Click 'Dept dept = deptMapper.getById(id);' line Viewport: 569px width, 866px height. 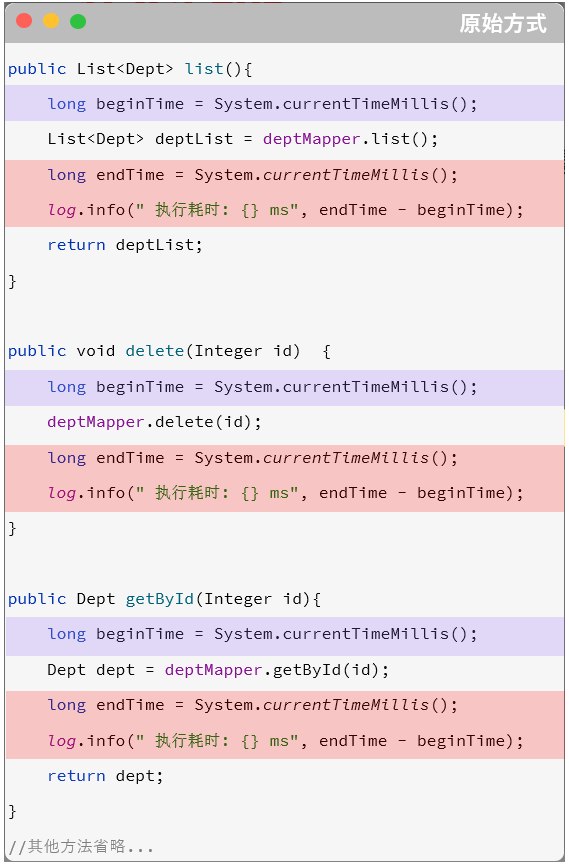coord(218,670)
